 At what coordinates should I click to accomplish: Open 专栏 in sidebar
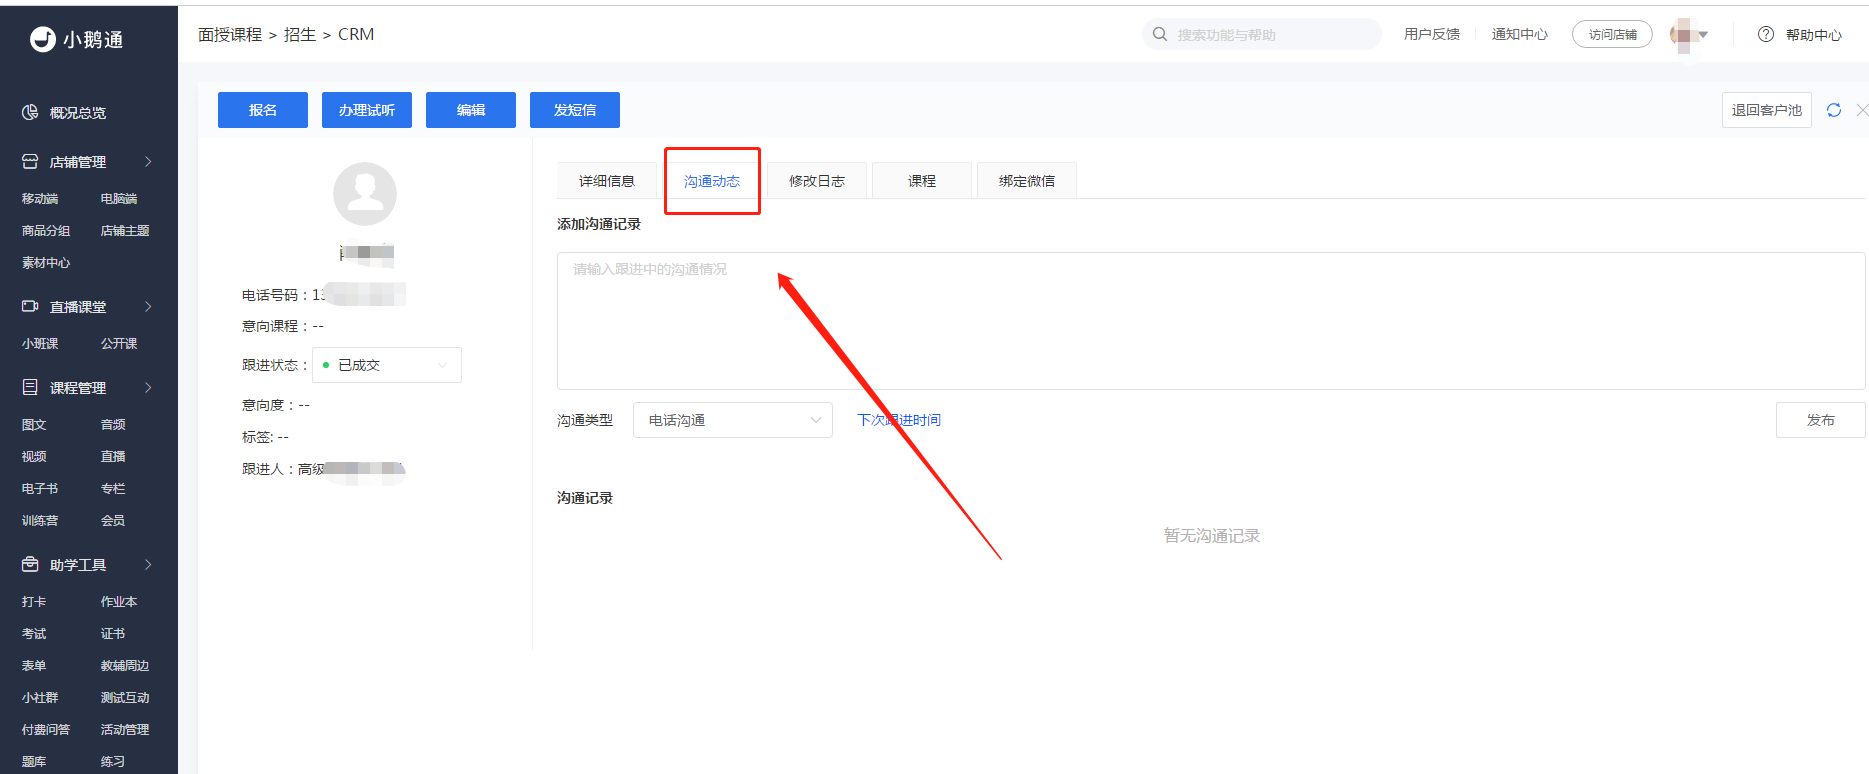(113, 489)
